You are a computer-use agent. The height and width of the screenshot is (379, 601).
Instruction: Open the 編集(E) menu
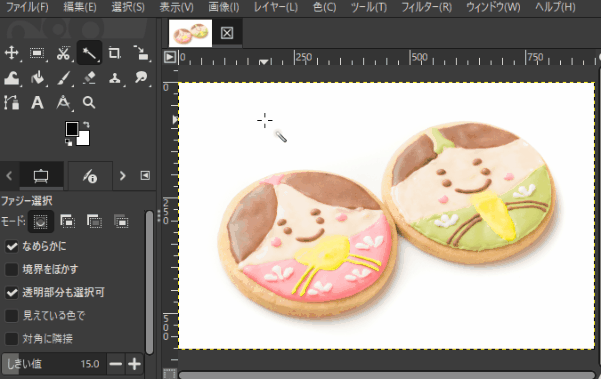click(80, 7)
